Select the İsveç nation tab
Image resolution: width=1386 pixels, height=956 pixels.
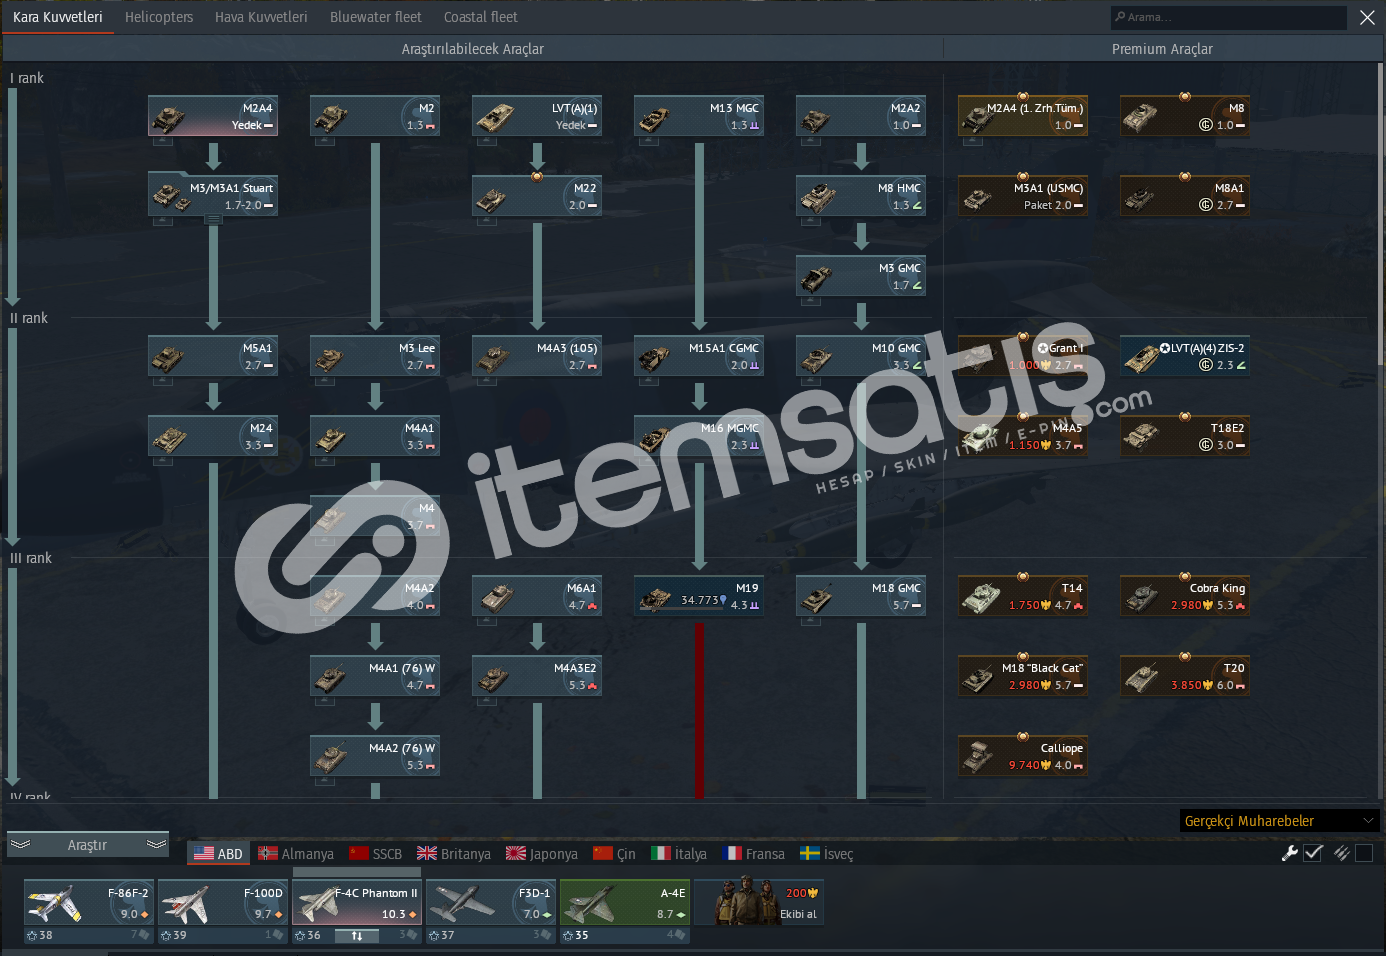point(827,854)
